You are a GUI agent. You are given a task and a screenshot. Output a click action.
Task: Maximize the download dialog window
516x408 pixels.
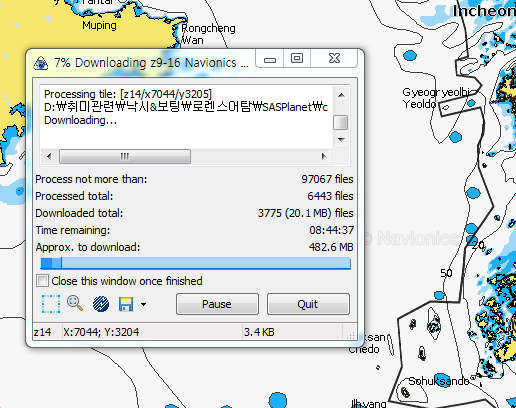[x=297, y=59]
